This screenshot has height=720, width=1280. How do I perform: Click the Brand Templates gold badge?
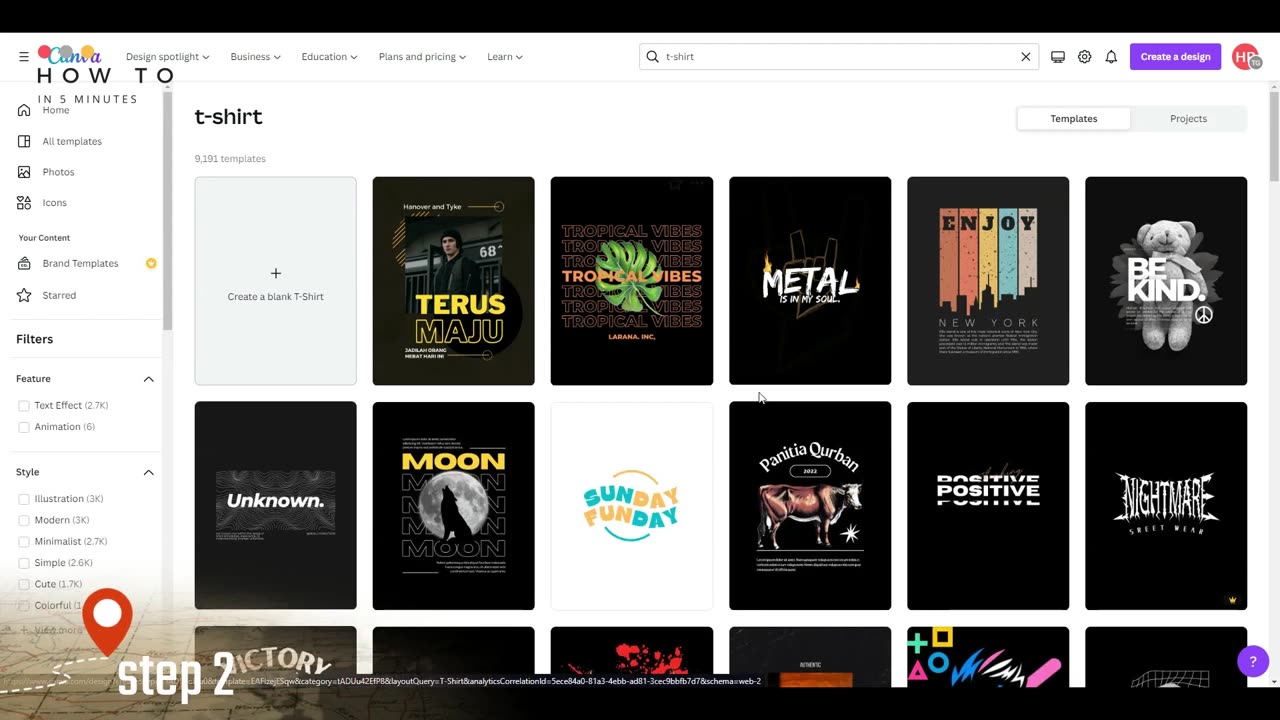(x=151, y=263)
